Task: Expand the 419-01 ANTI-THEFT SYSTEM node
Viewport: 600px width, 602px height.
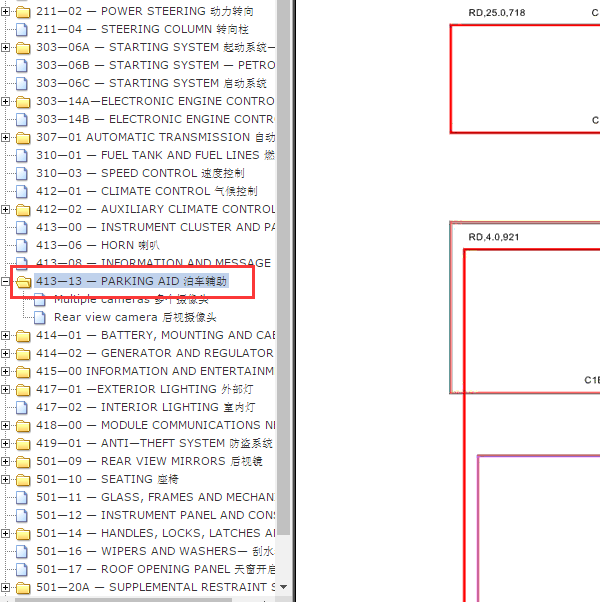Action: pos(5,443)
